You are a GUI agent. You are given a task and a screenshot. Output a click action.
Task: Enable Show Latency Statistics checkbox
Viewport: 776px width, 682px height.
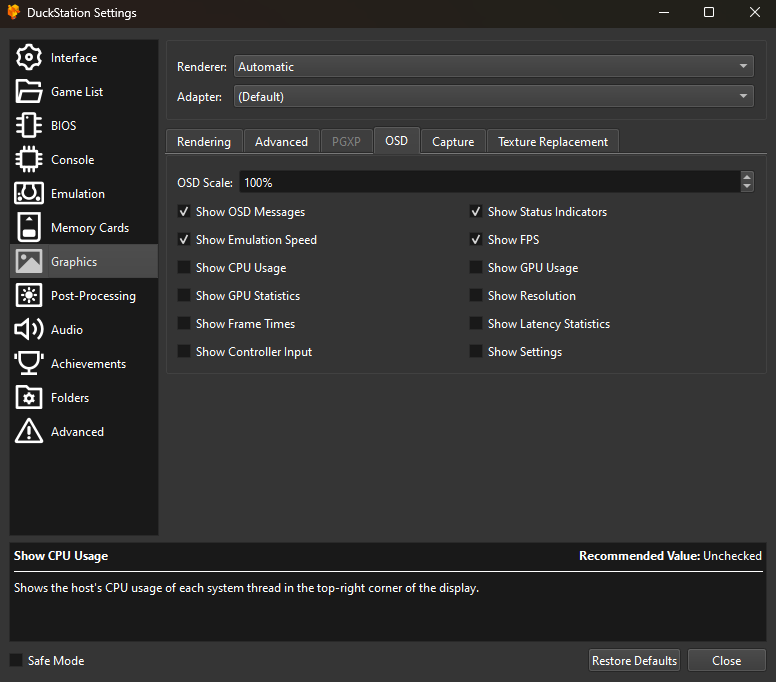476,324
